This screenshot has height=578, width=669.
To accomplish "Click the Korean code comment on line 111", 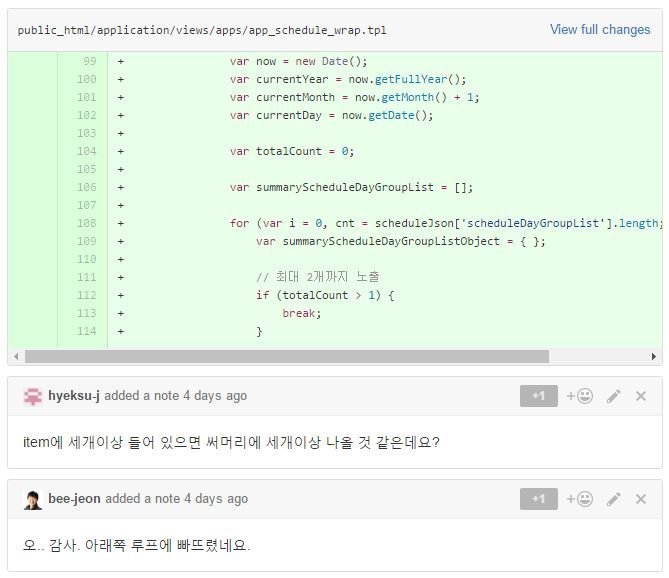I will [x=317, y=277].
